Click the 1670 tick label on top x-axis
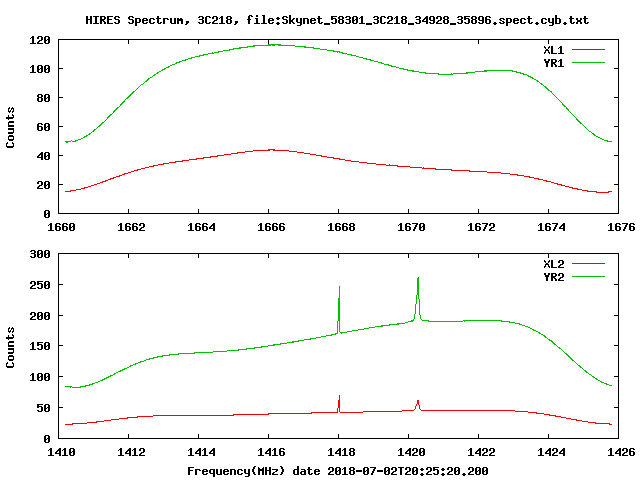This screenshot has height=480, width=640. pos(411,227)
